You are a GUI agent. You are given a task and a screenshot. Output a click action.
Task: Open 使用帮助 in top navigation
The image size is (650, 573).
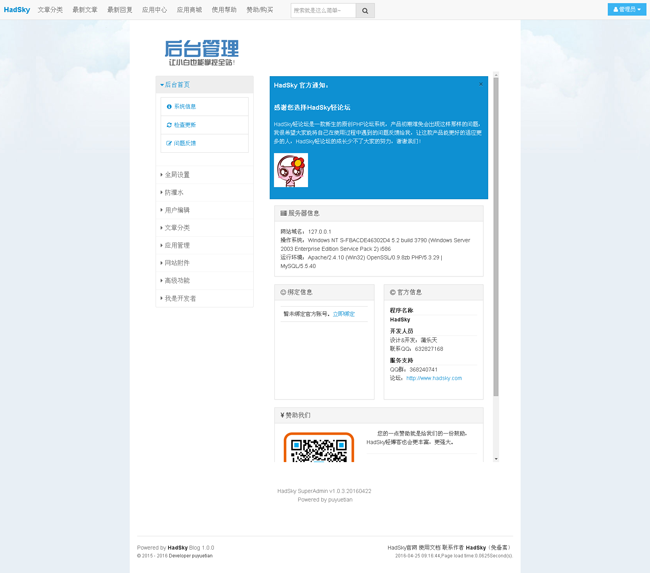pyautogui.click(x=224, y=10)
